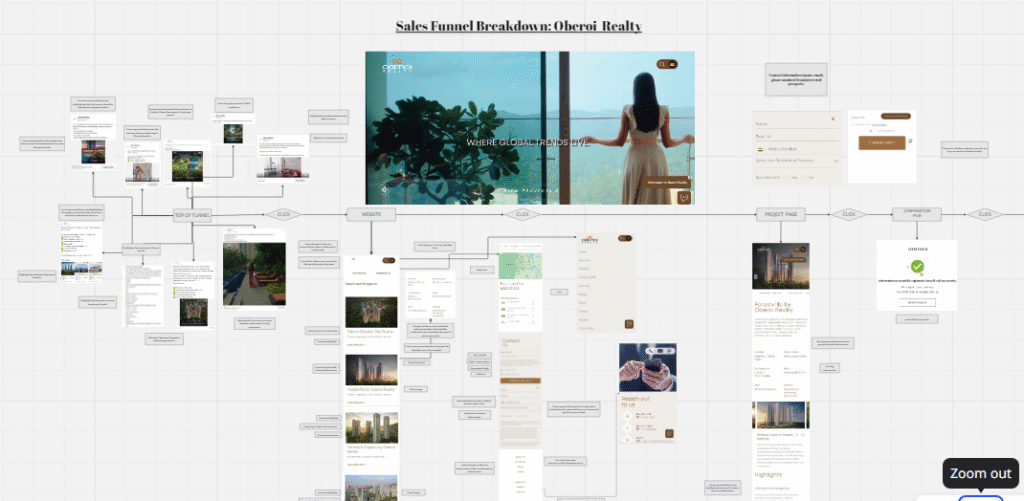The width and height of the screenshot is (1024, 501).
Task: Select the PROJECT PAGE flowchart node
Action: [781, 214]
